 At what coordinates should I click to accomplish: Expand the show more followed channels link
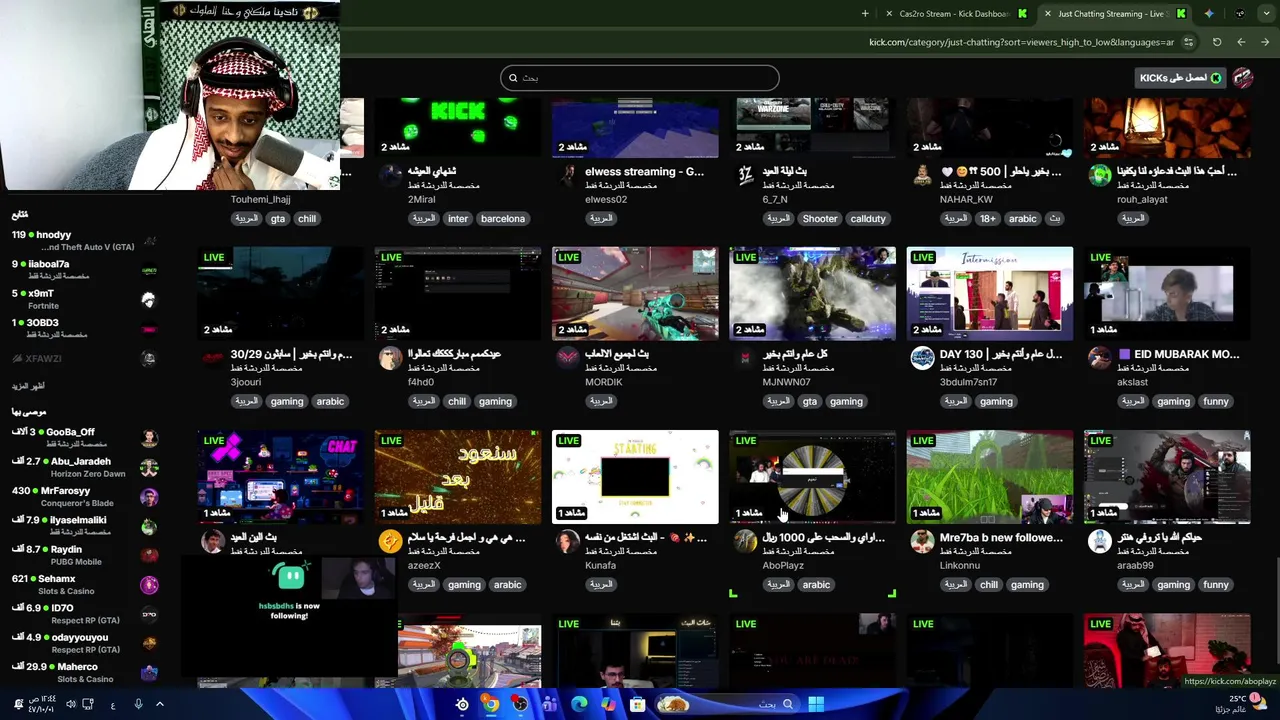[28, 386]
